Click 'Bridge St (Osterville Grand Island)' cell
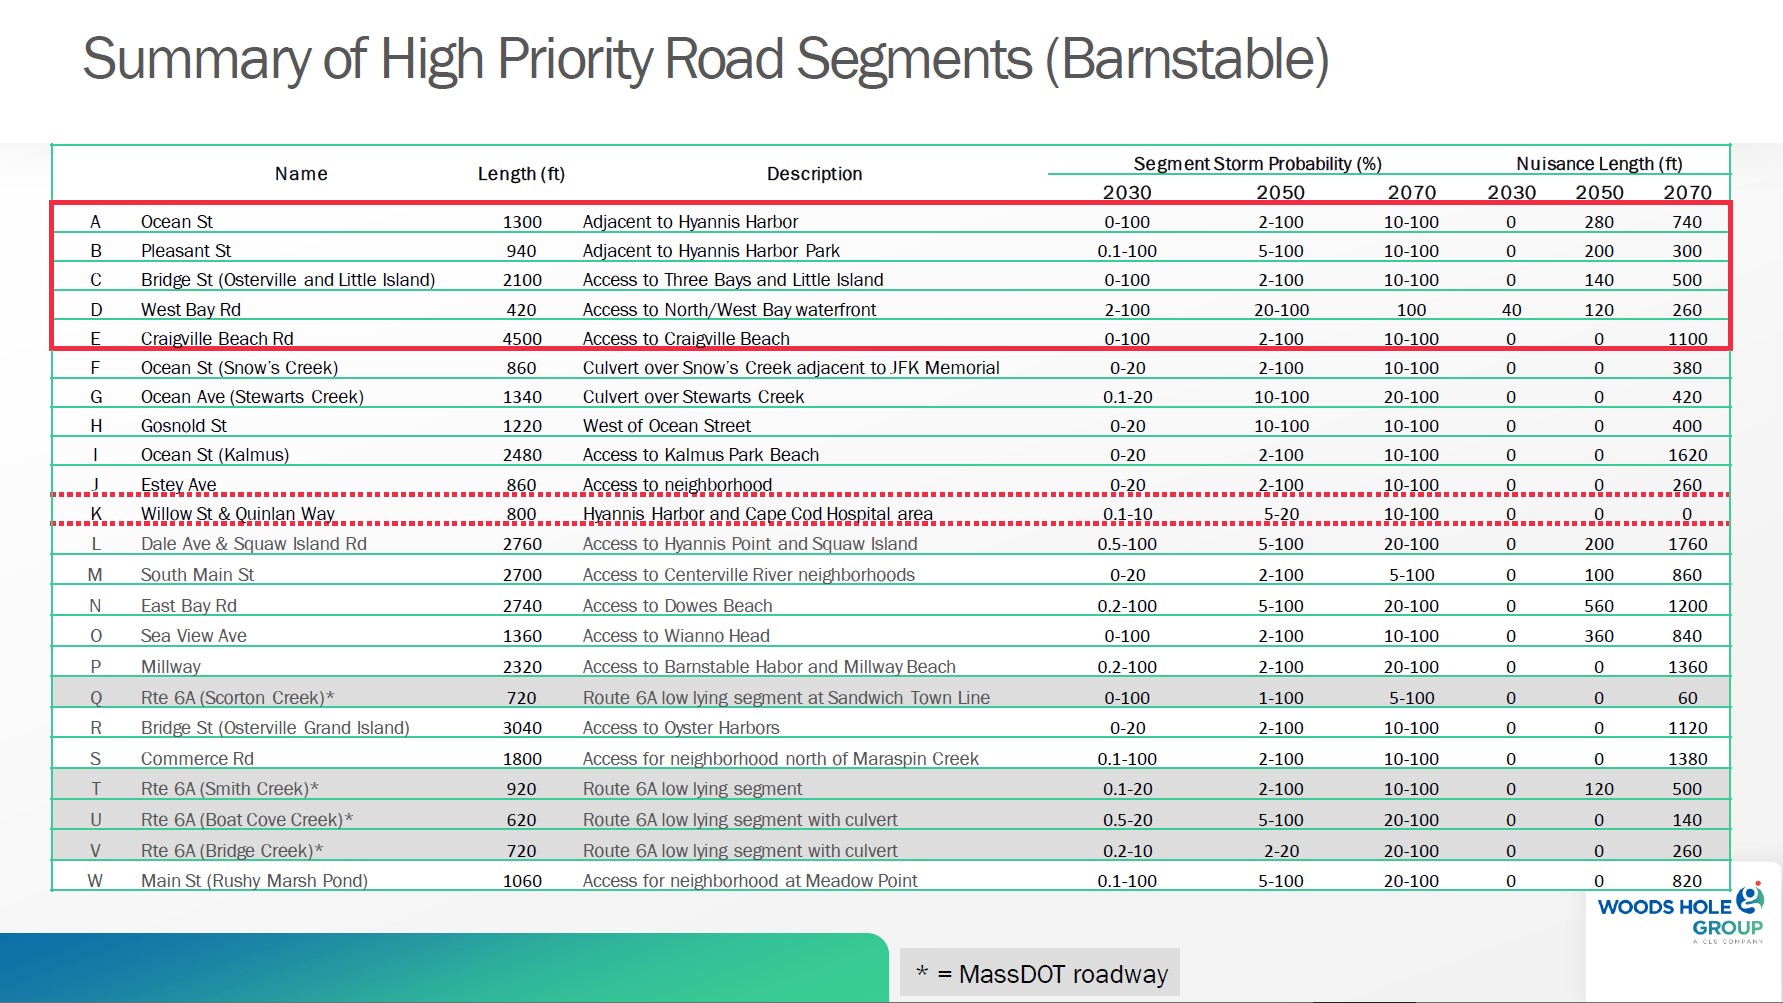 click(x=275, y=728)
